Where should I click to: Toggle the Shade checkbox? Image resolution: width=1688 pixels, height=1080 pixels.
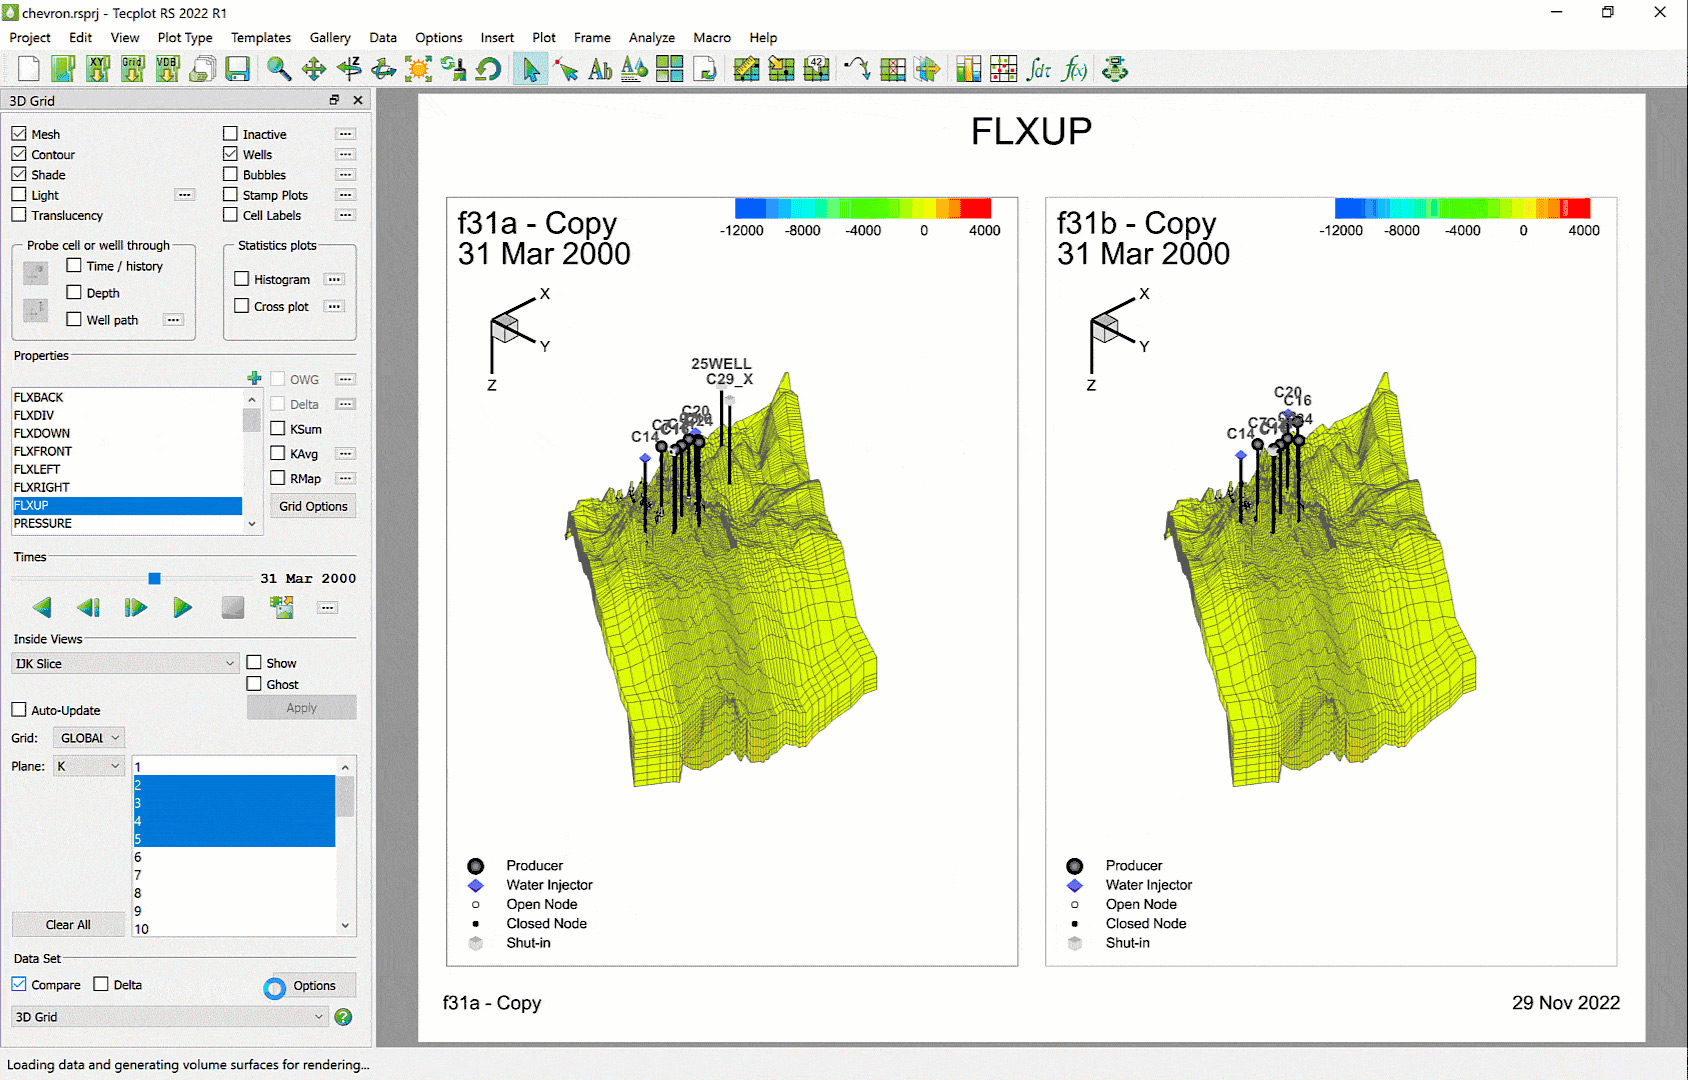pyautogui.click(x=19, y=174)
